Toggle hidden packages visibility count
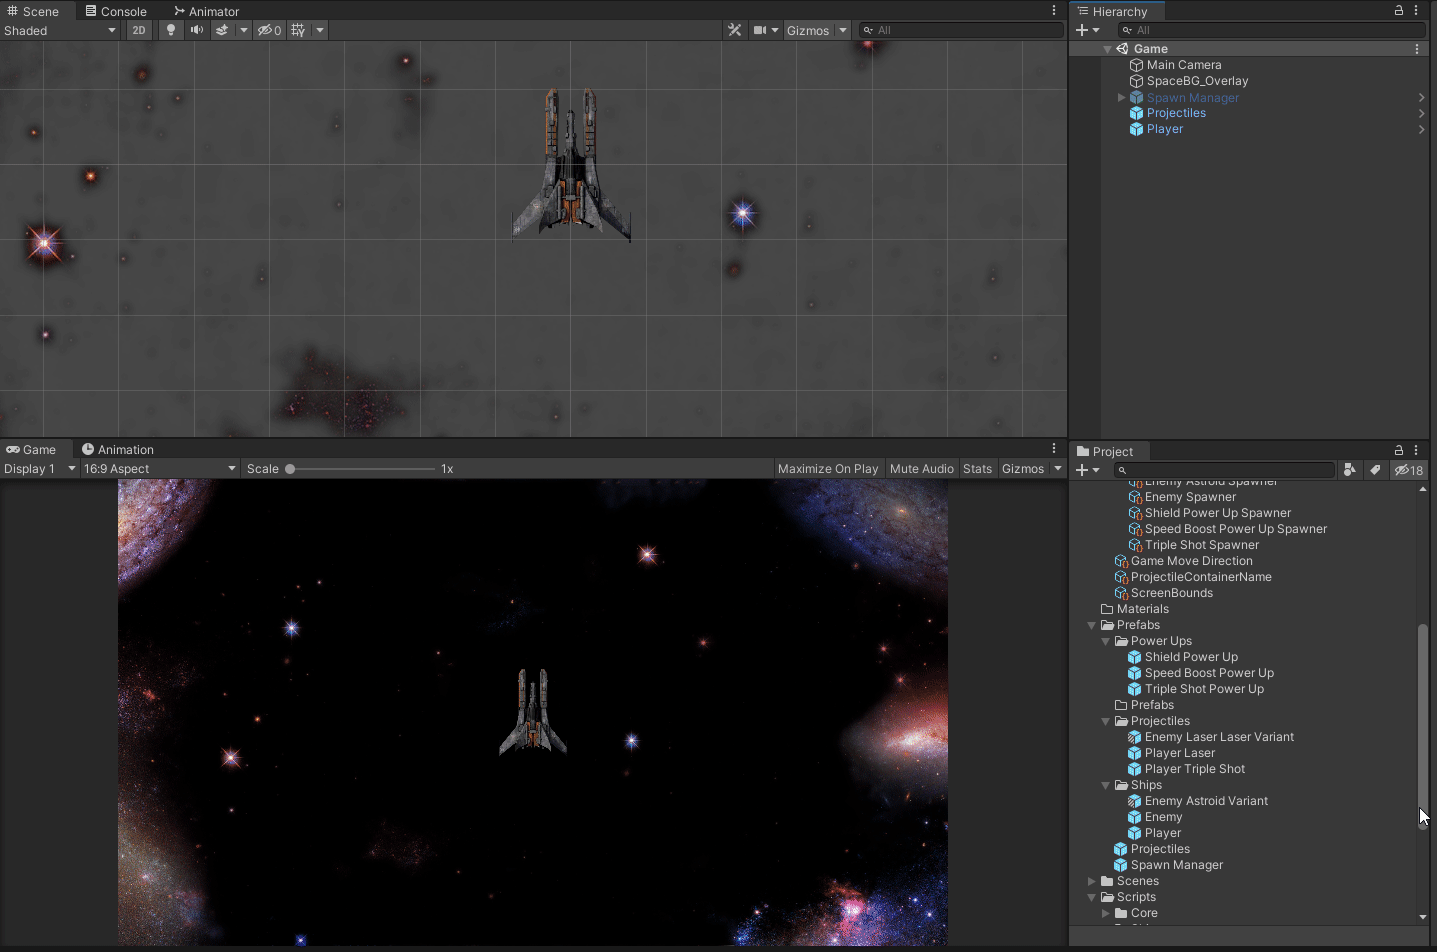The width and height of the screenshot is (1437, 952). click(1408, 470)
